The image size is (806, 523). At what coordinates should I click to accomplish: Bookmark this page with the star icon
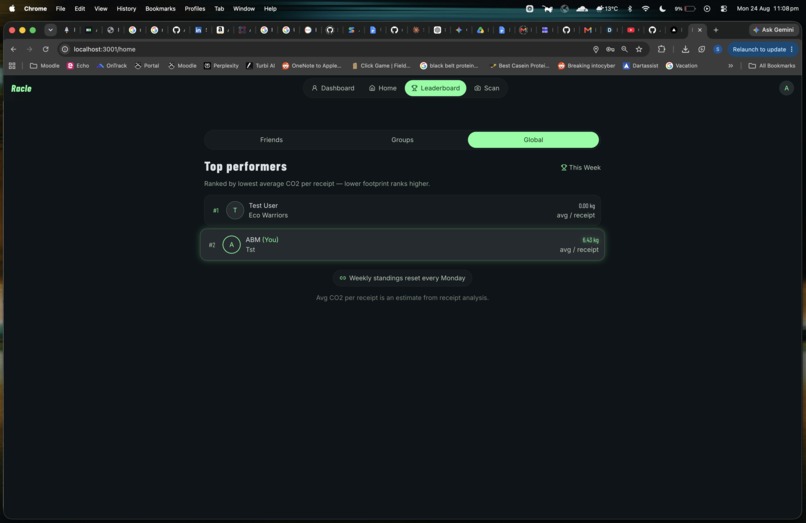click(x=639, y=49)
